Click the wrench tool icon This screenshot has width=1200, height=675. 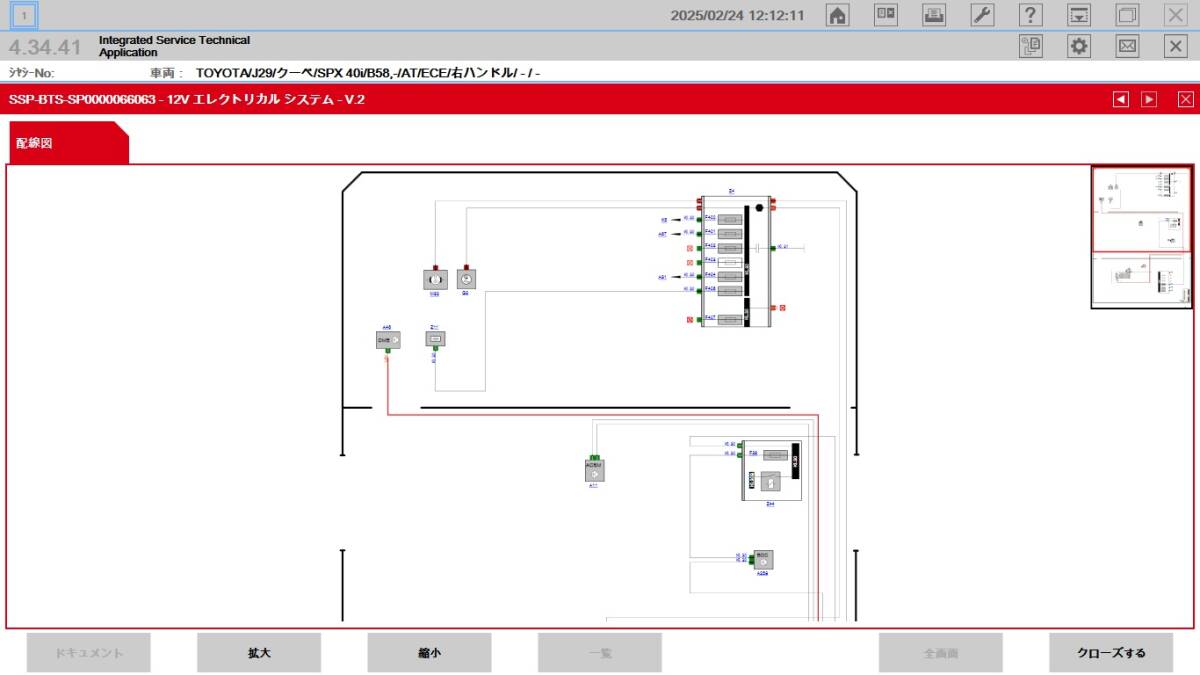tap(982, 15)
